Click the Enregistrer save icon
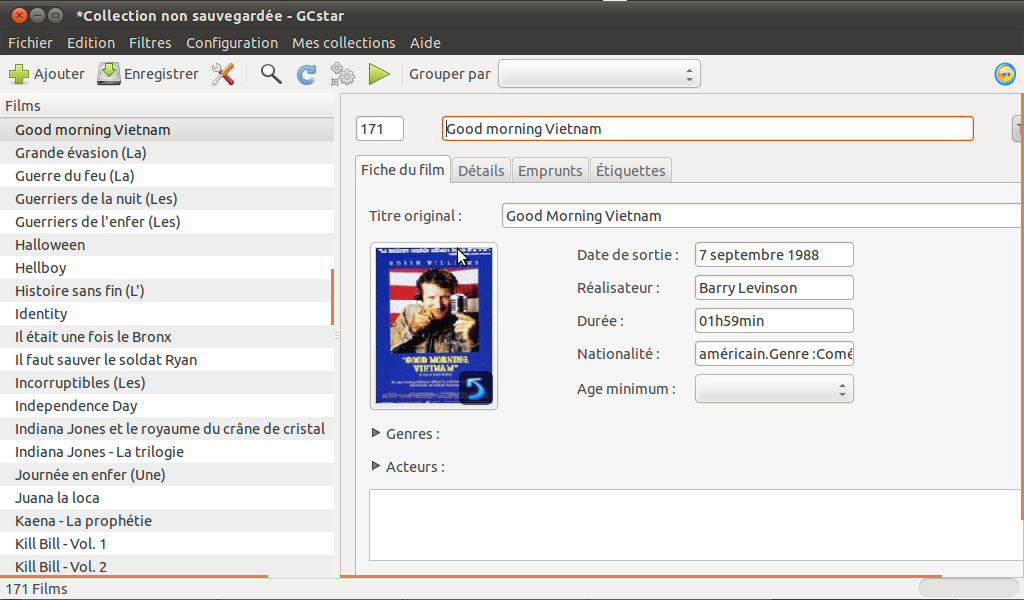Image resolution: width=1024 pixels, height=600 pixels. (108, 74)
